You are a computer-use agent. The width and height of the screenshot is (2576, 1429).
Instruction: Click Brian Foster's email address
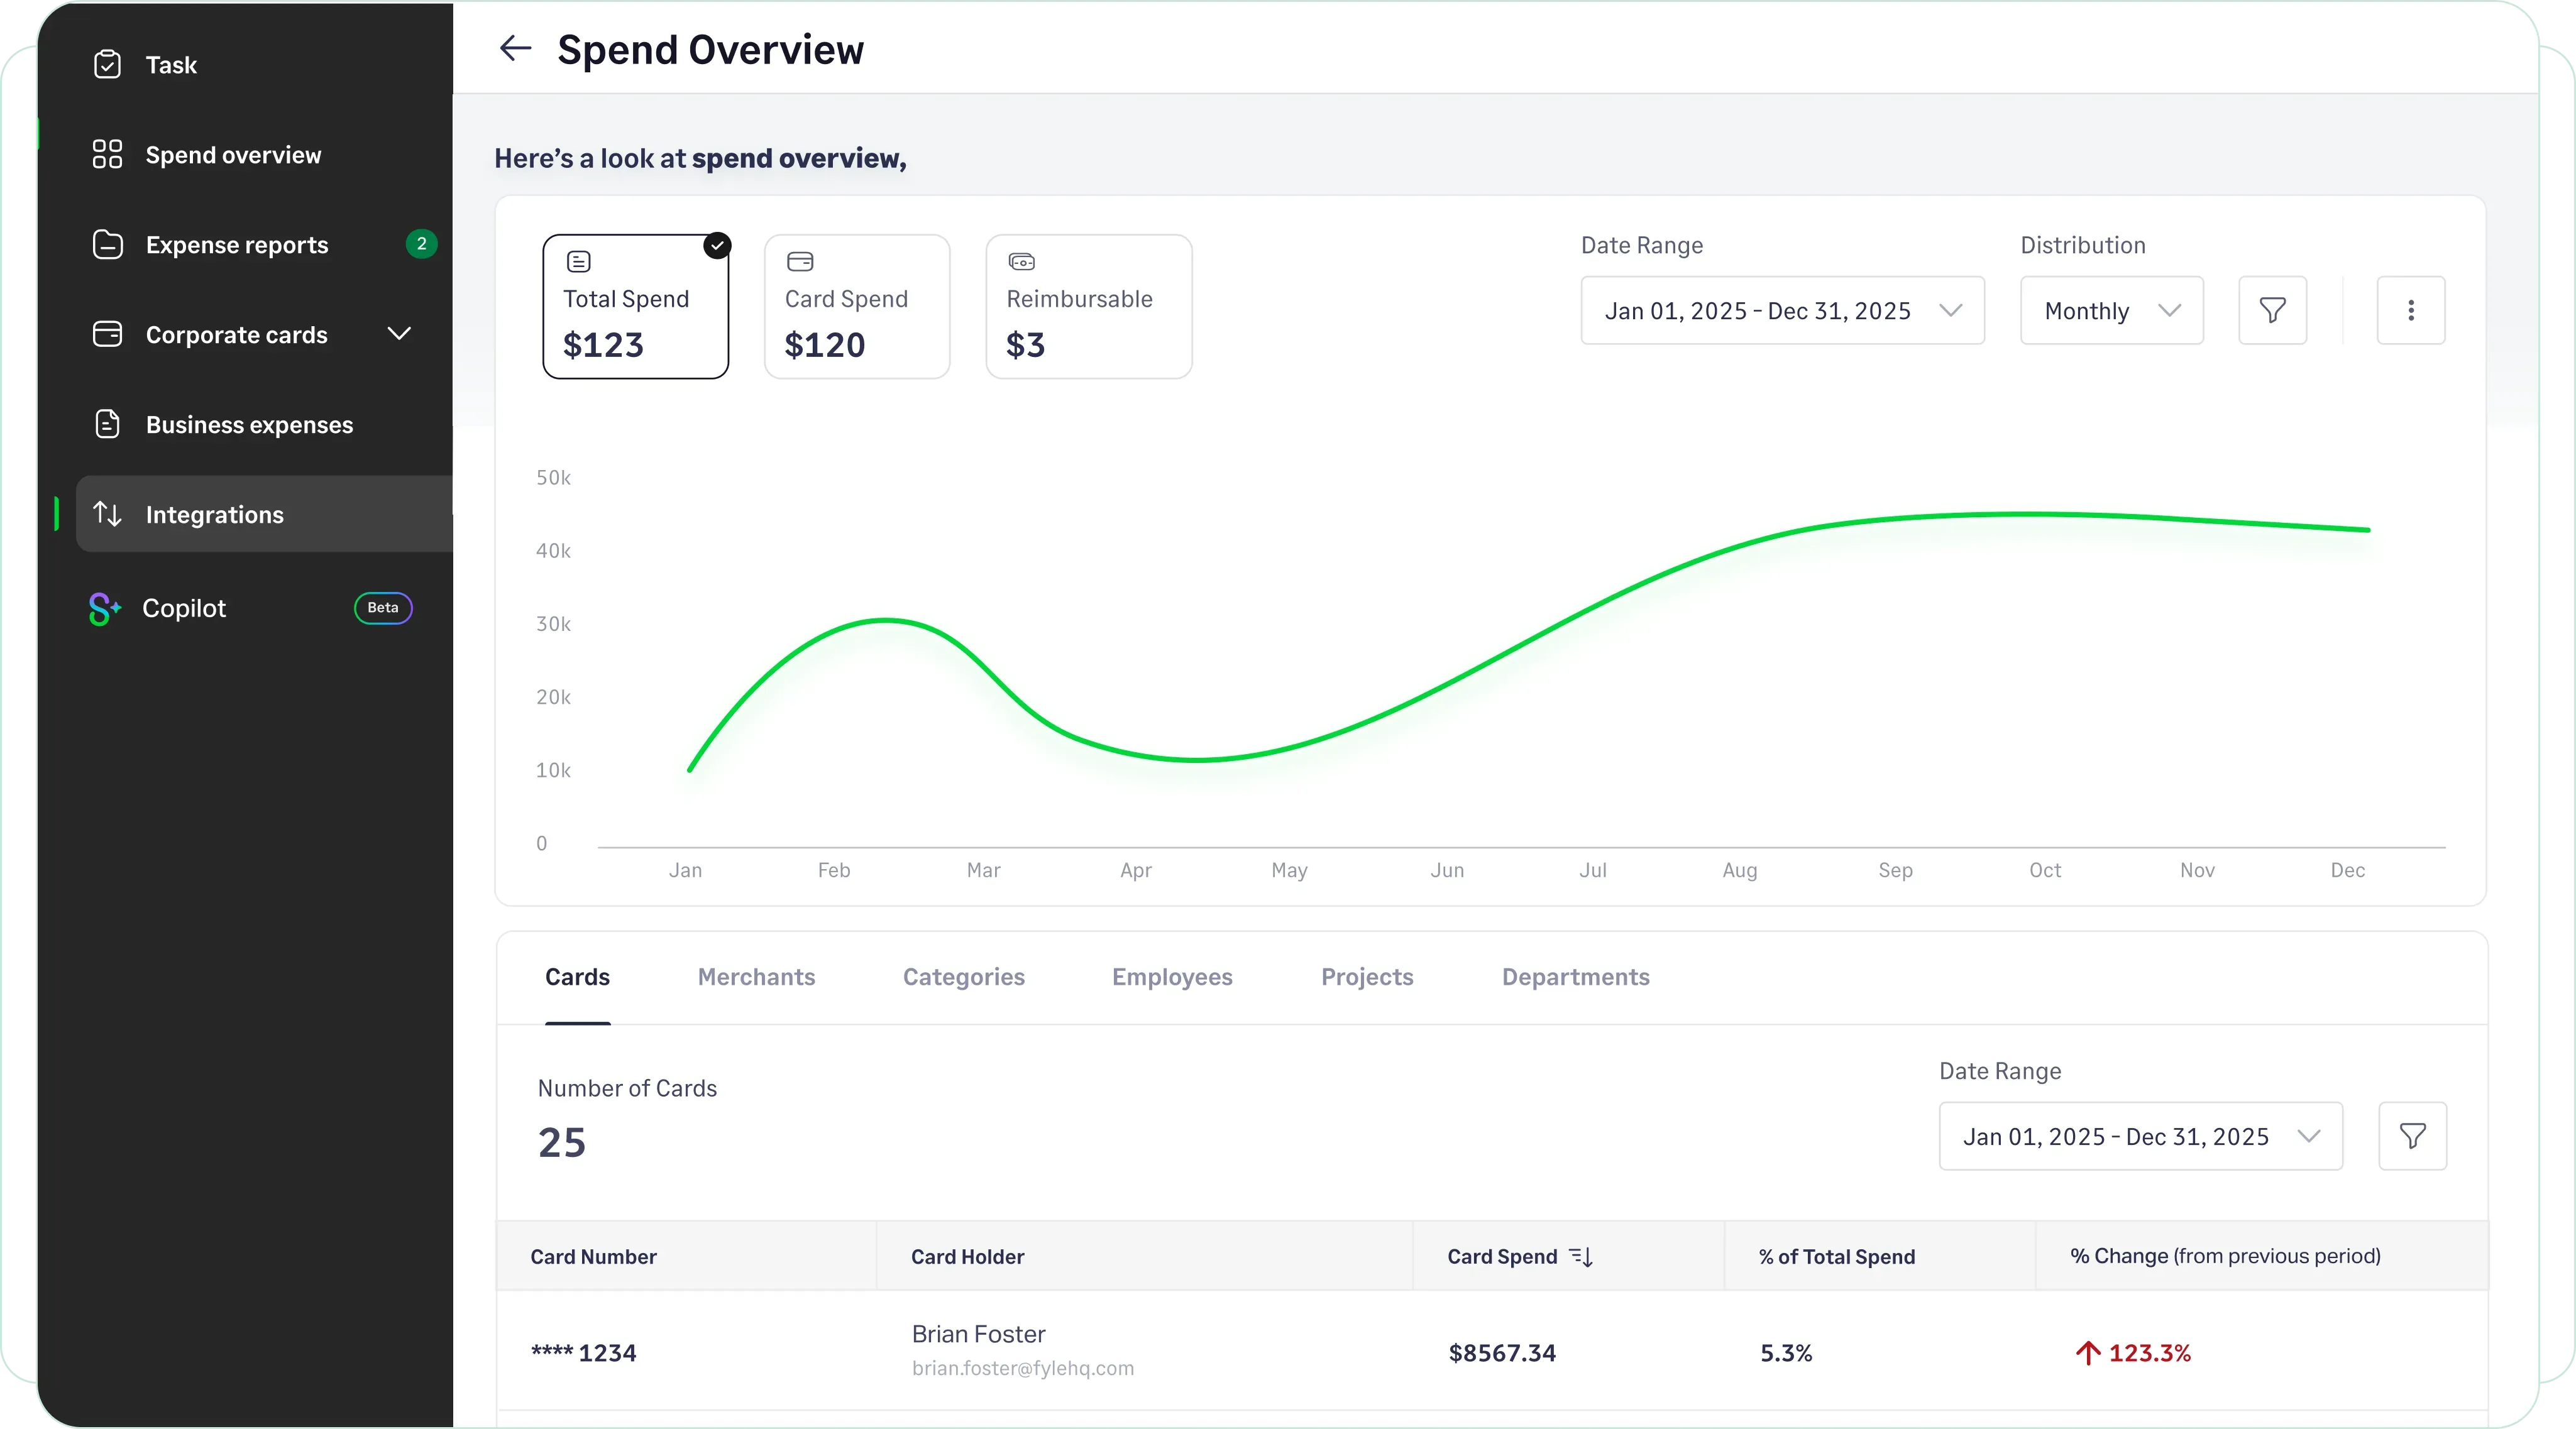tap(1022, 1369)
